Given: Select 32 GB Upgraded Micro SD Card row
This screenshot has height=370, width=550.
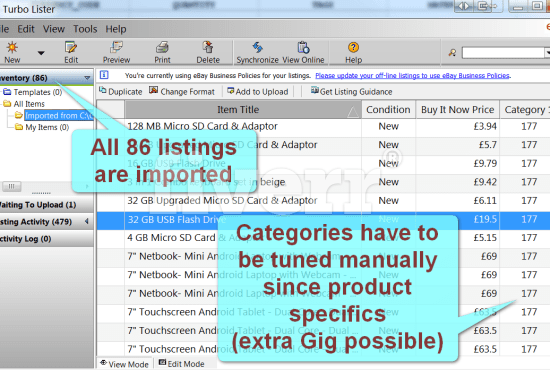Looking at the screenshot, I should [323, 201].
